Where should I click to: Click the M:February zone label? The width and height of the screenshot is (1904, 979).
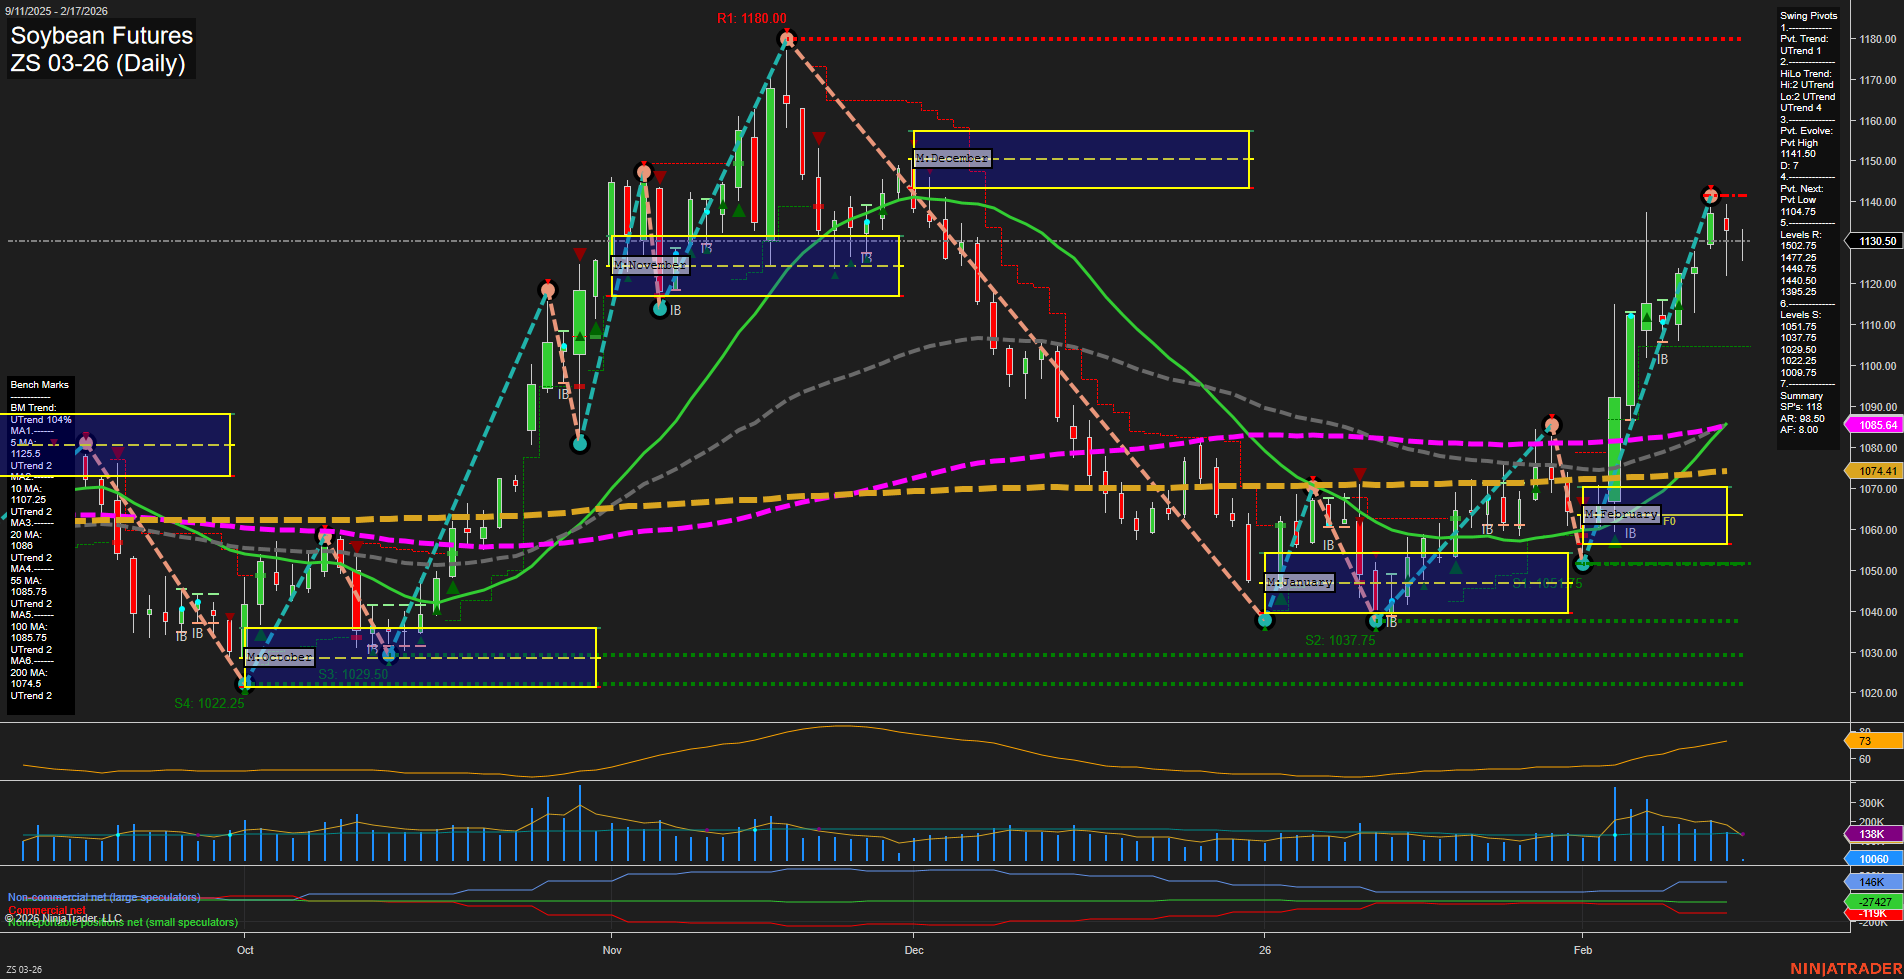pos(1622,514)
